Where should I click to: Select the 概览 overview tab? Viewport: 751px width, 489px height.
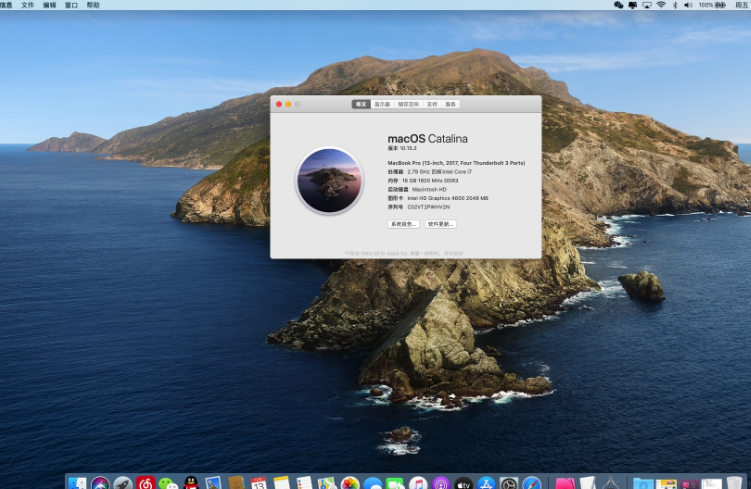[361, 104]
